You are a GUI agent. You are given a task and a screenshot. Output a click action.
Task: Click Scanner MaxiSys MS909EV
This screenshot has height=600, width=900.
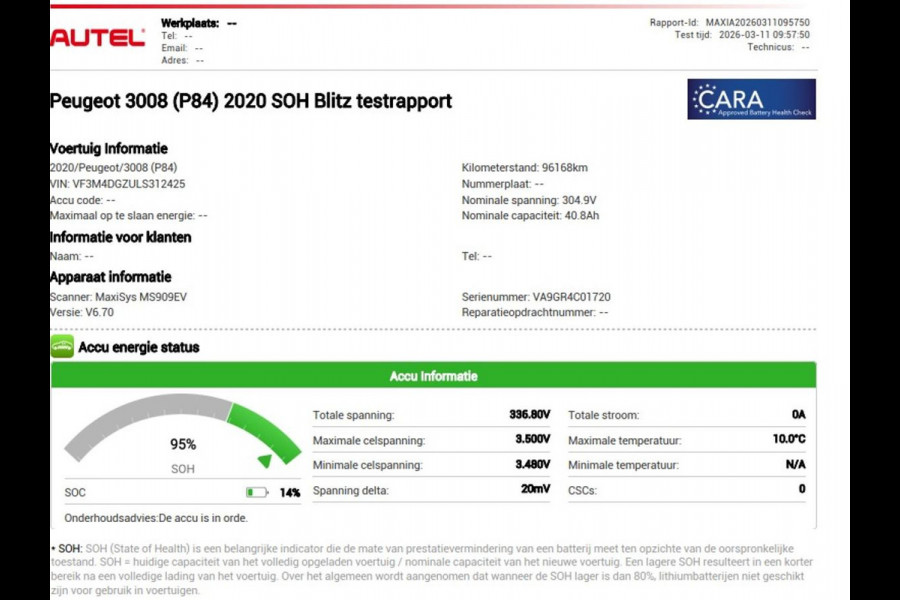tap(118, 297)
